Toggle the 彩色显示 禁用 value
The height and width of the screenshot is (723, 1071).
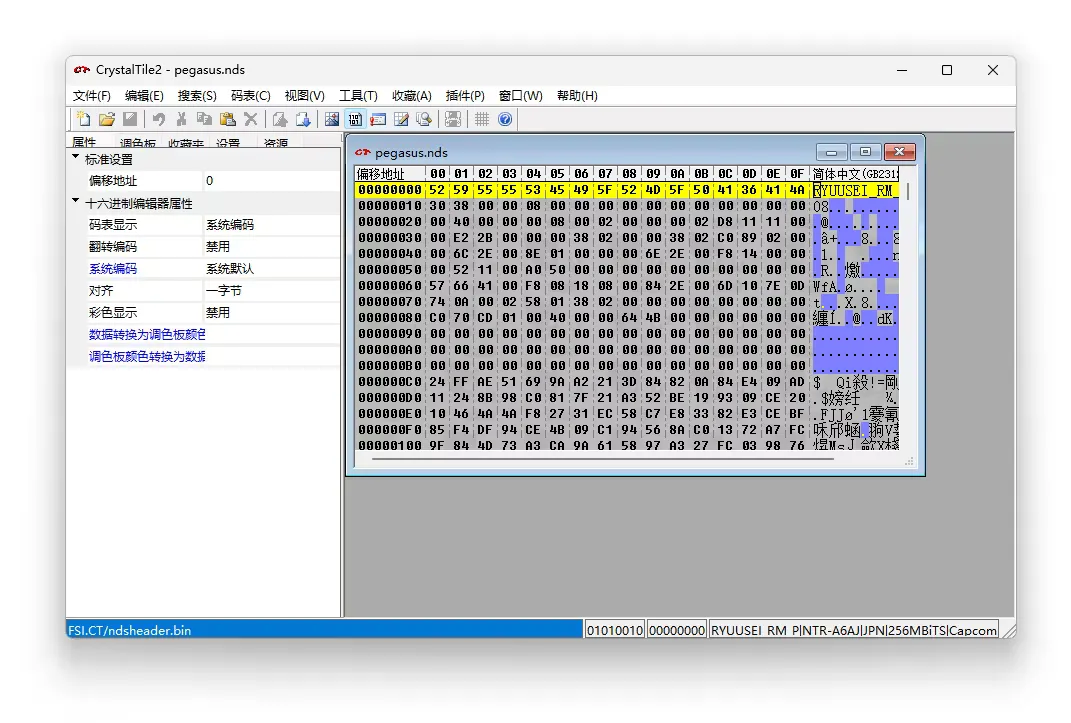[x=271, y=313]
